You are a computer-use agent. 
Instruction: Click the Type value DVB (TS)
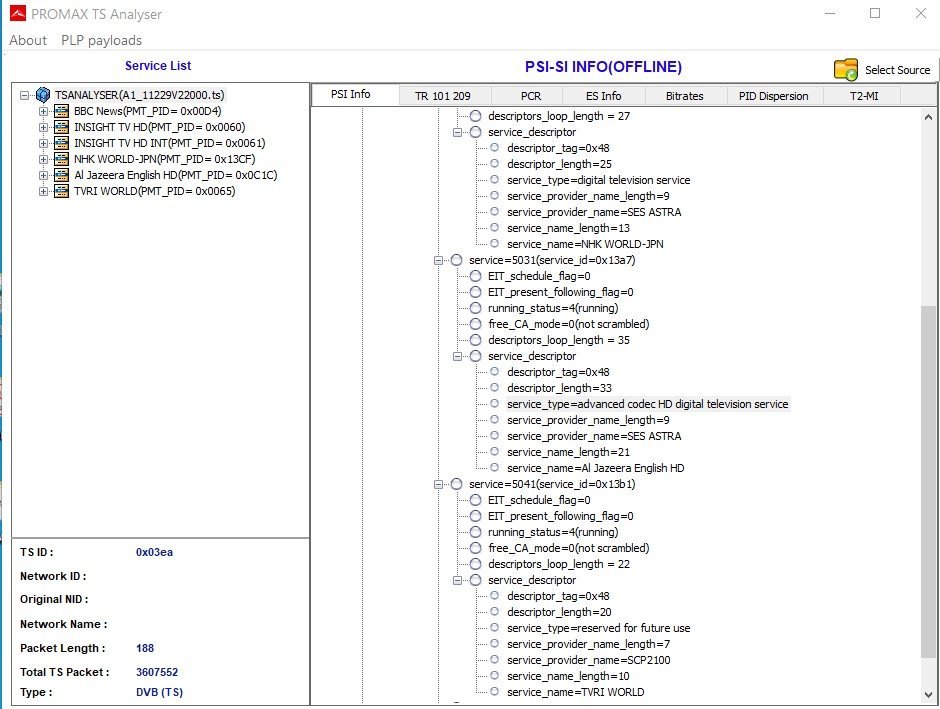tap(159, 692)
